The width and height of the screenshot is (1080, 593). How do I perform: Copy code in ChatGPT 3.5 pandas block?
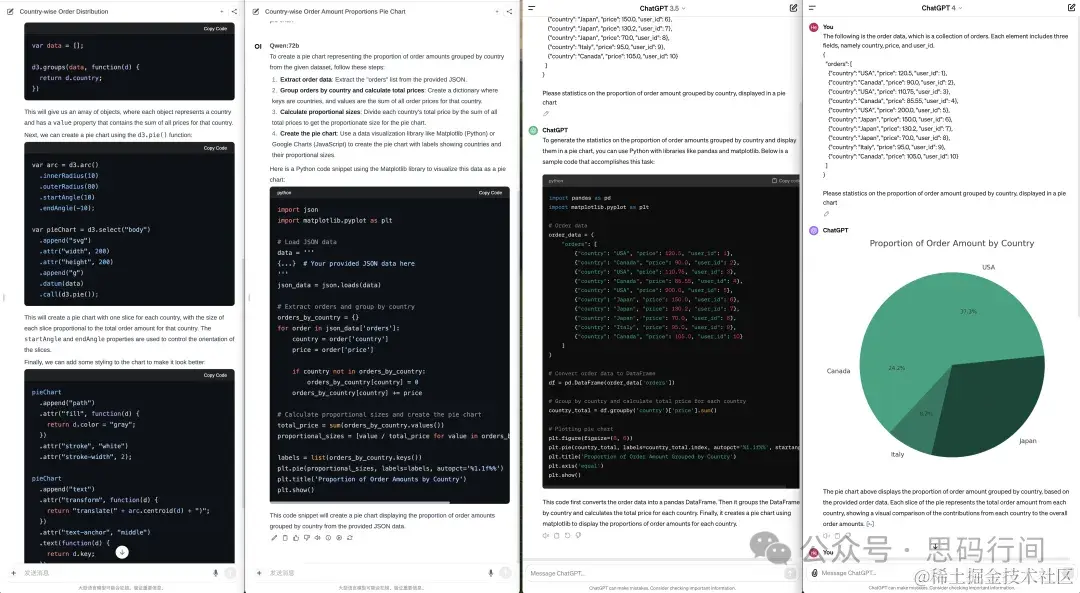pos(785,180)
